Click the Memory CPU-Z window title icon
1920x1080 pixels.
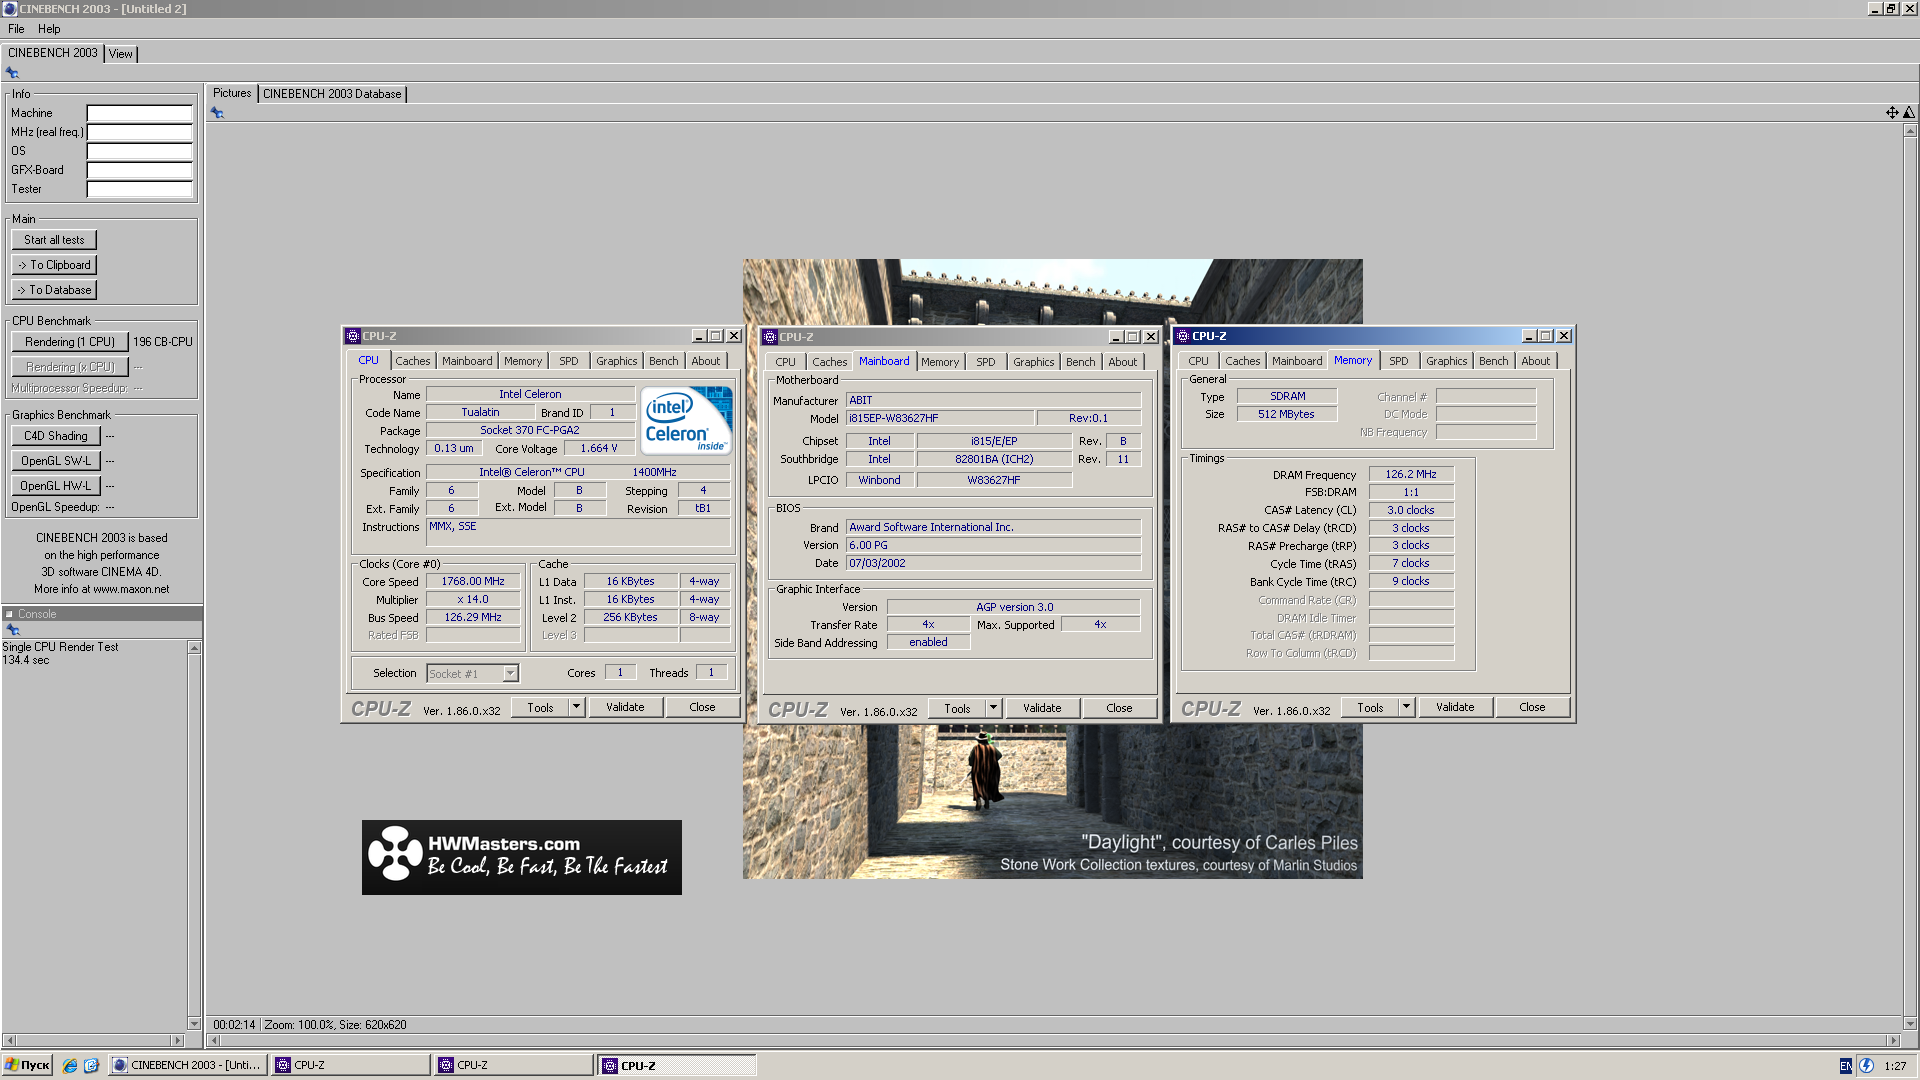[1183, 337]
